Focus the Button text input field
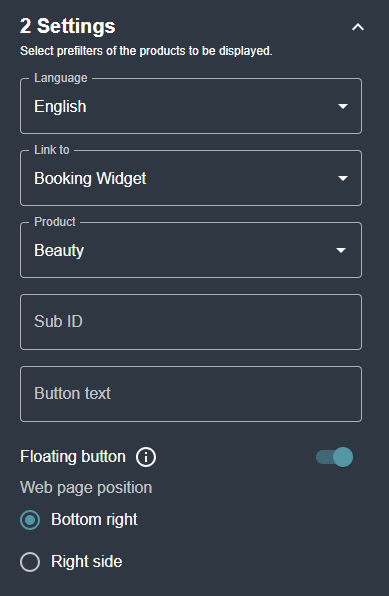The height and width of the screenshot is (596, 389). pyautogui.click(x=191, y=394)
